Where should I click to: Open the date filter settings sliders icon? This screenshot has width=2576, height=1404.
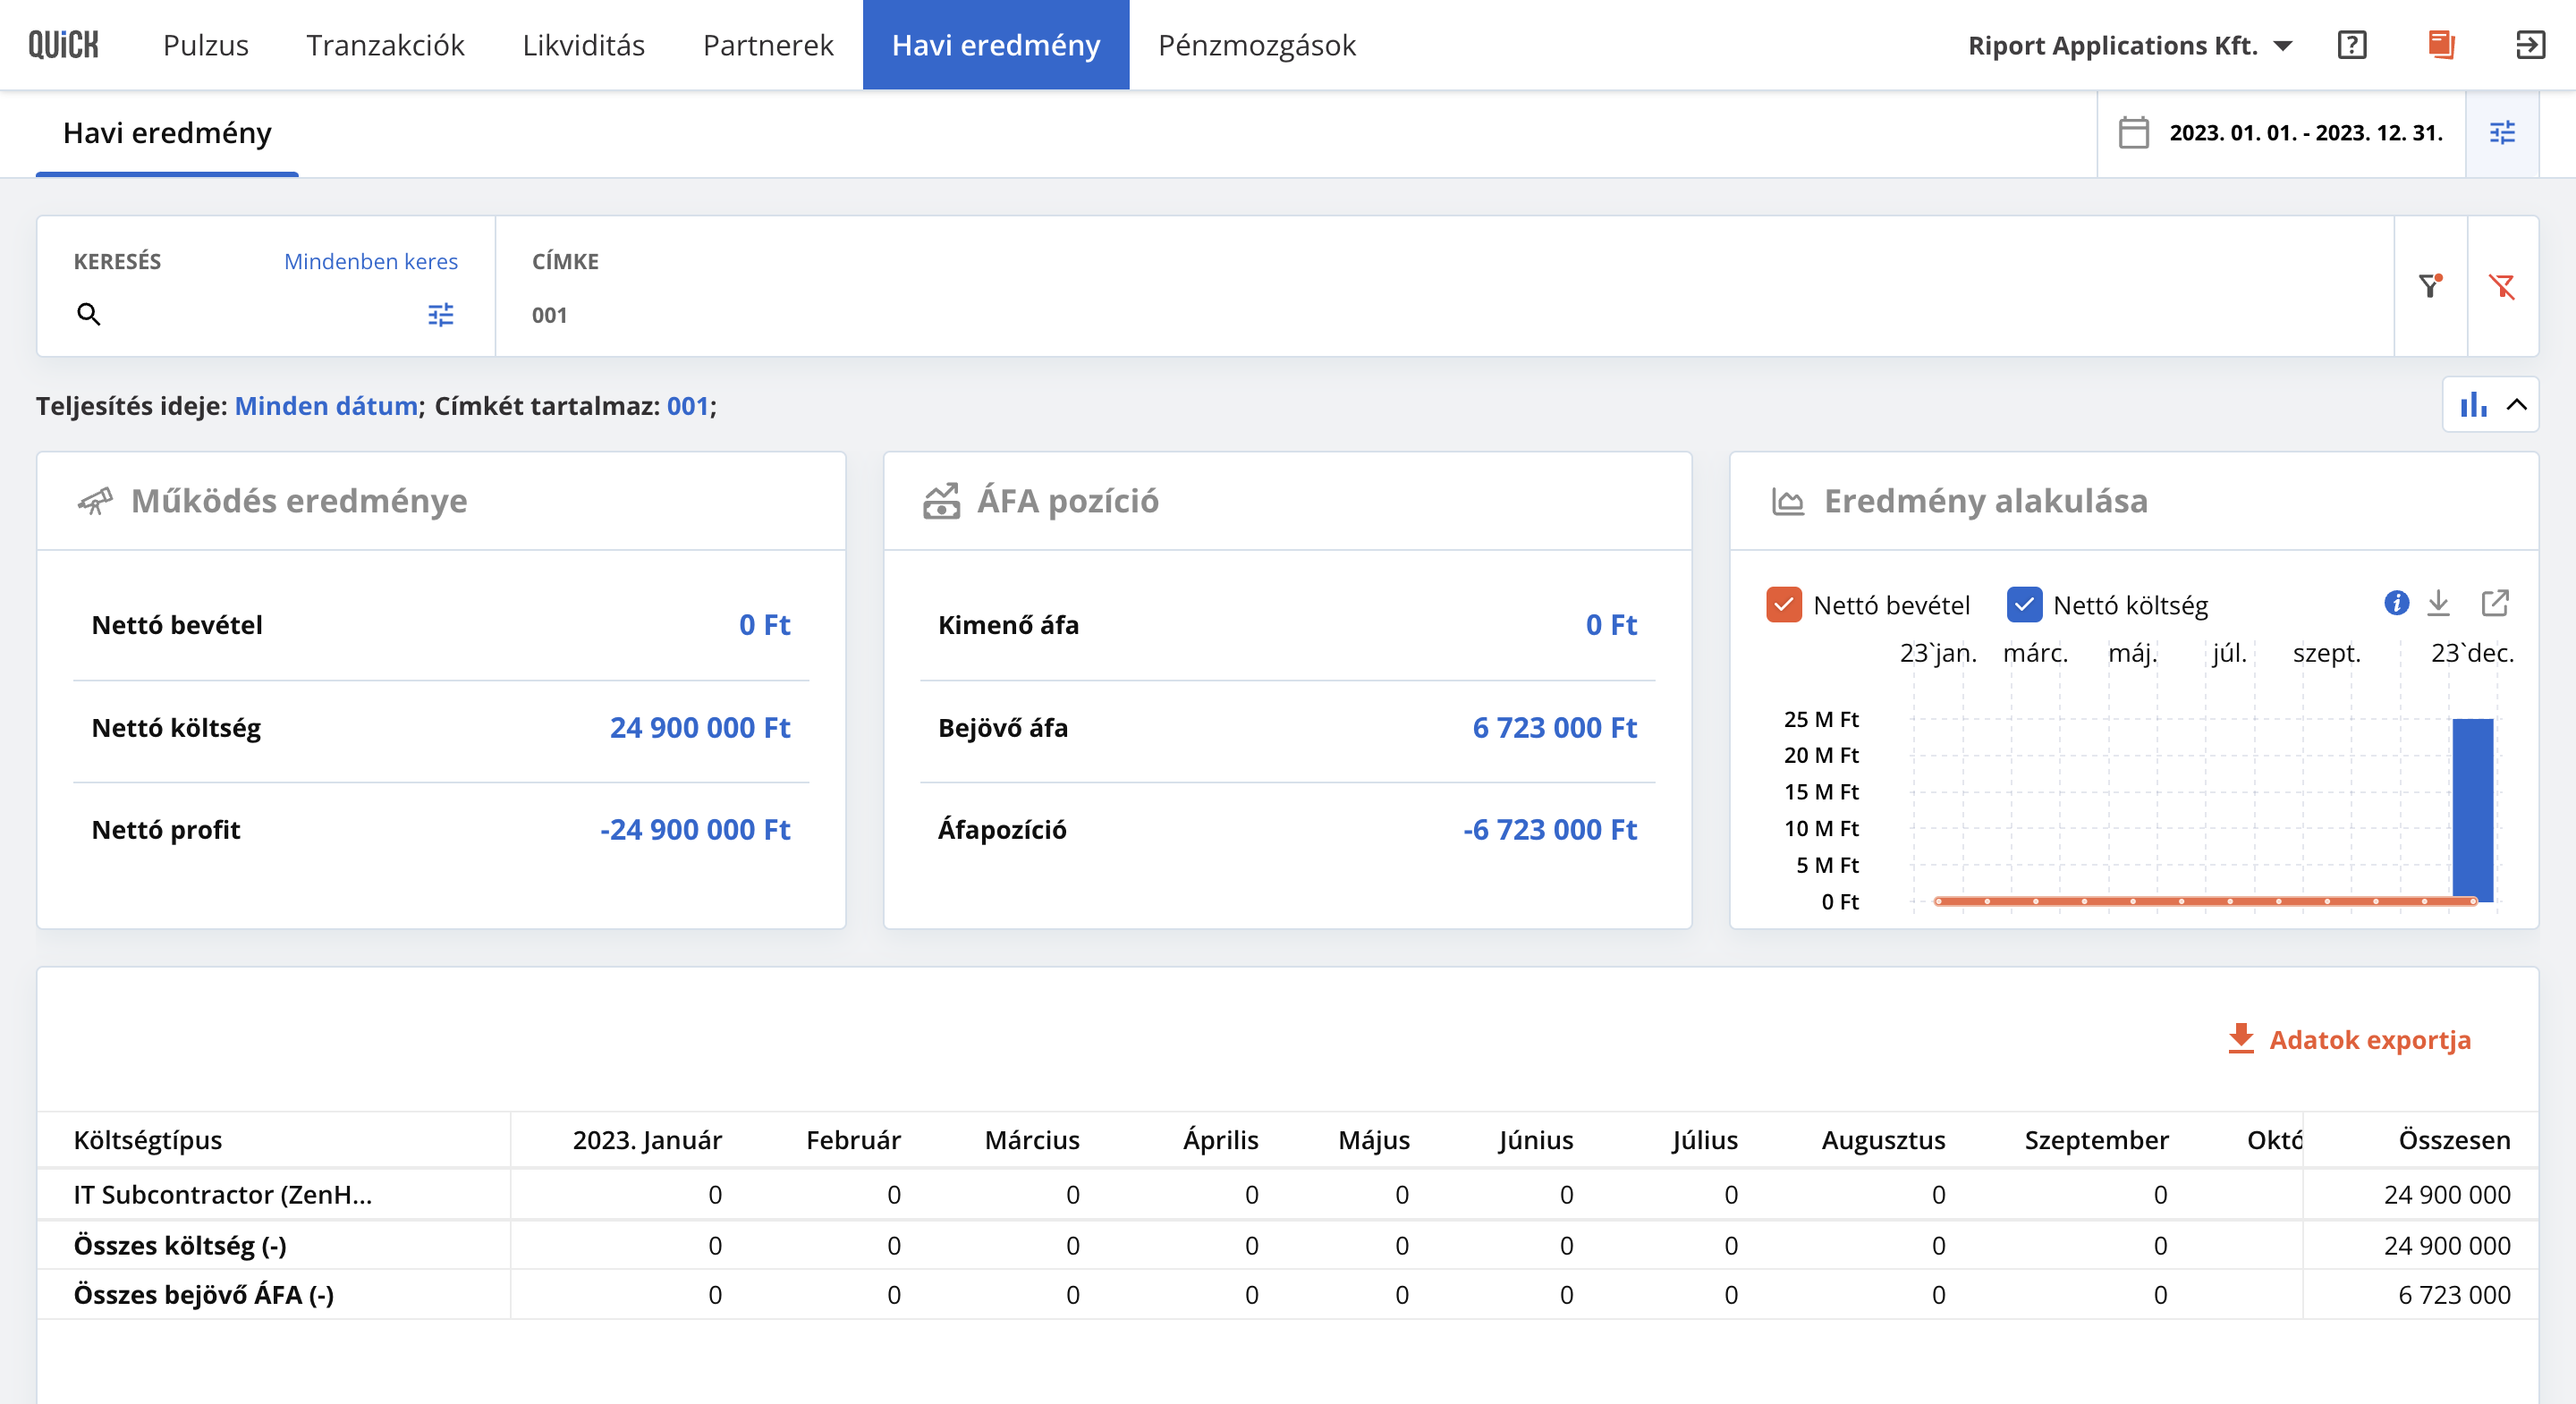click(x=2502, y=133)
